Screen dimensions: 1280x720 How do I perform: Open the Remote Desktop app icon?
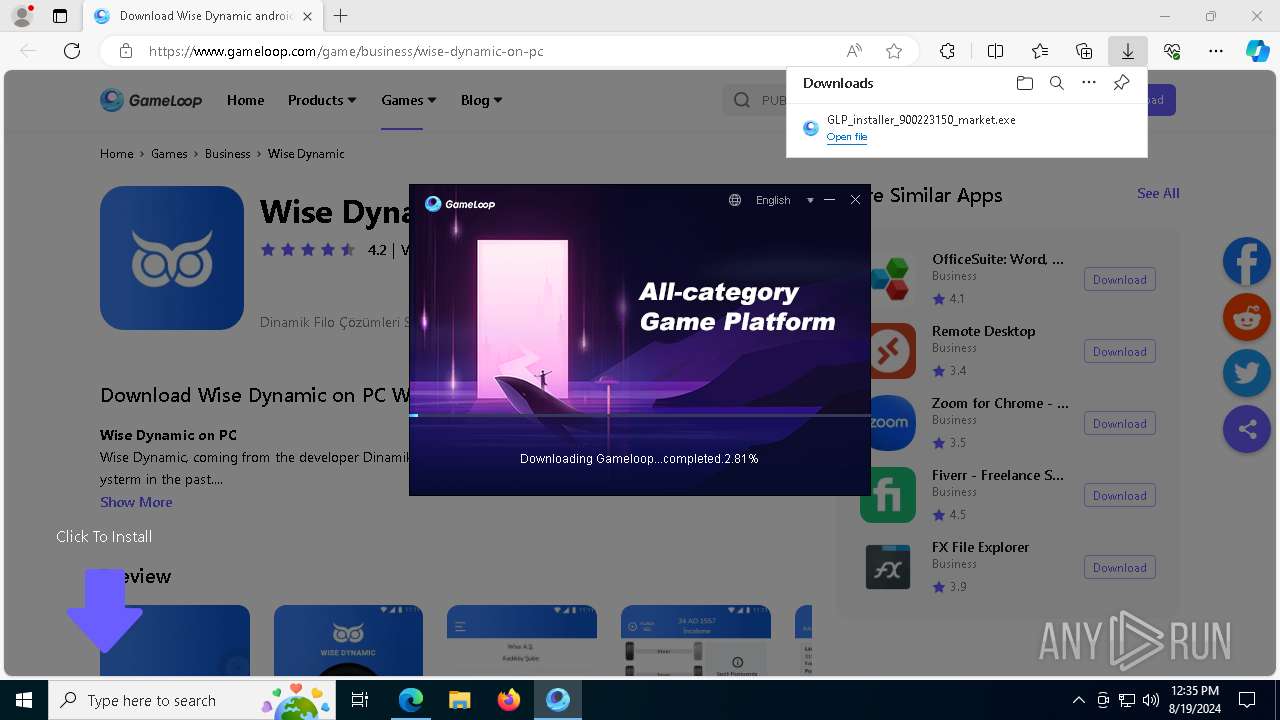pos(888,351)
